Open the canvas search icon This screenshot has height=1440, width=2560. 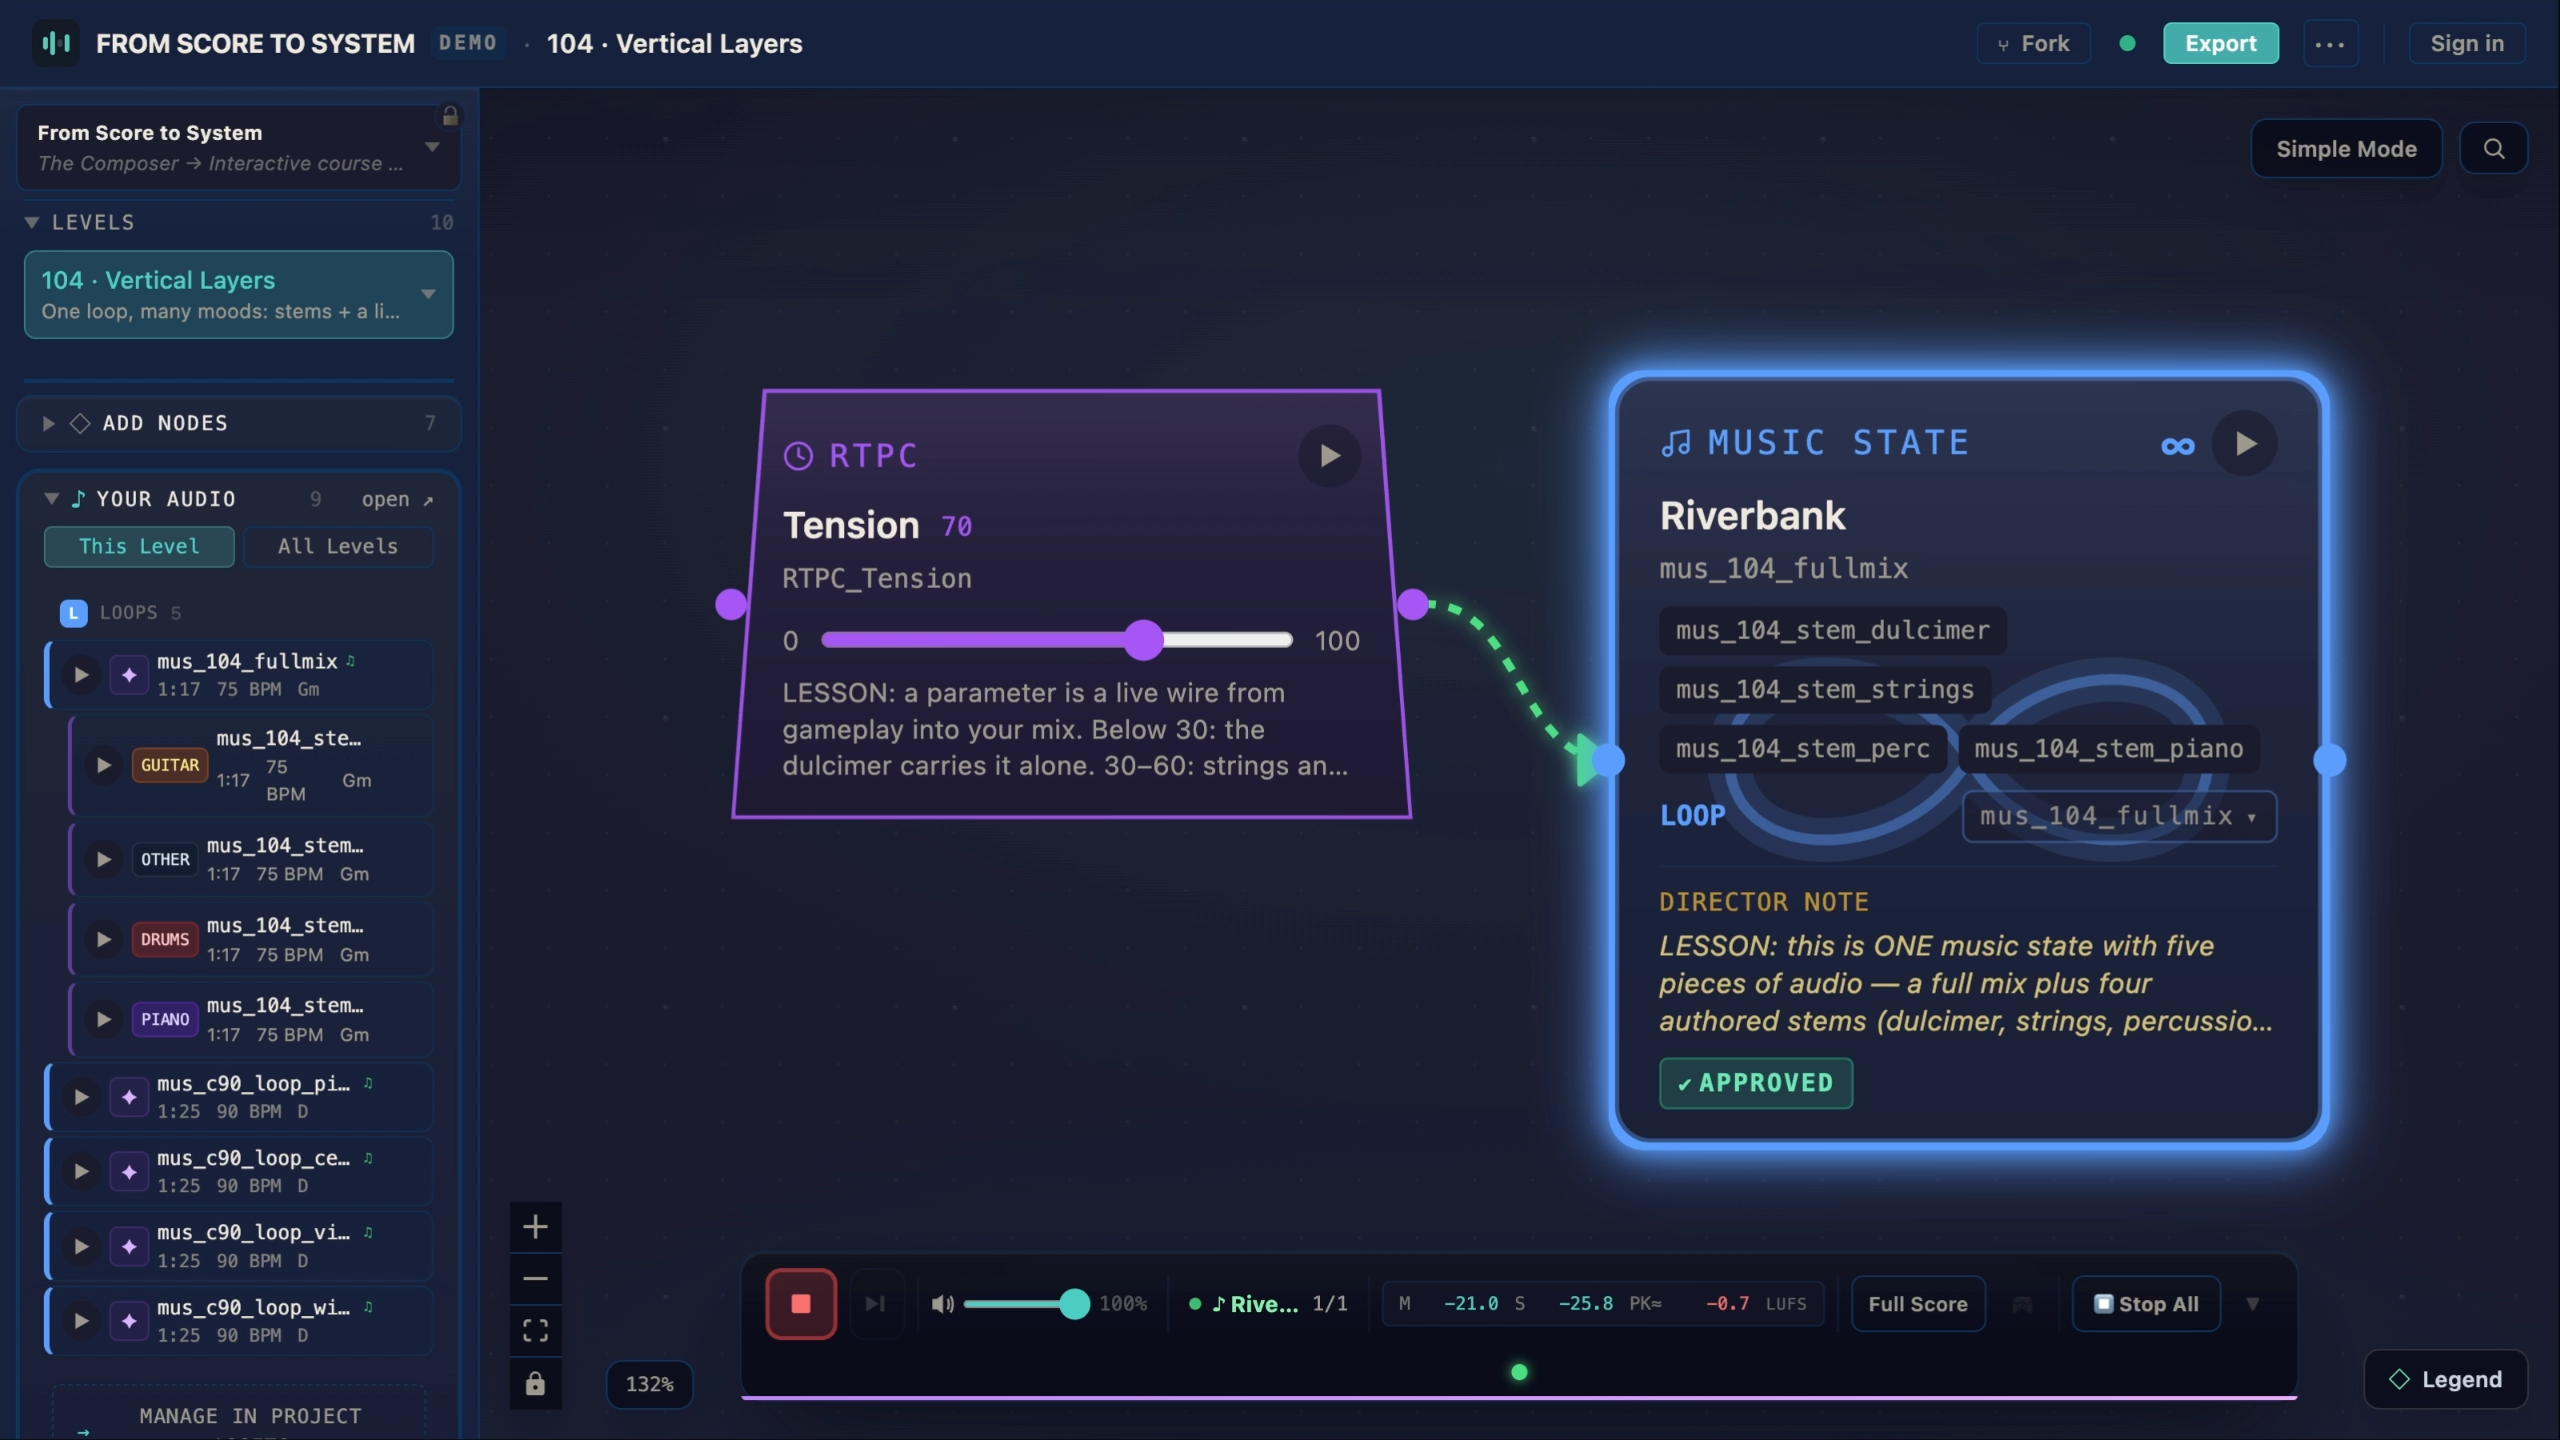(2494, 149)
